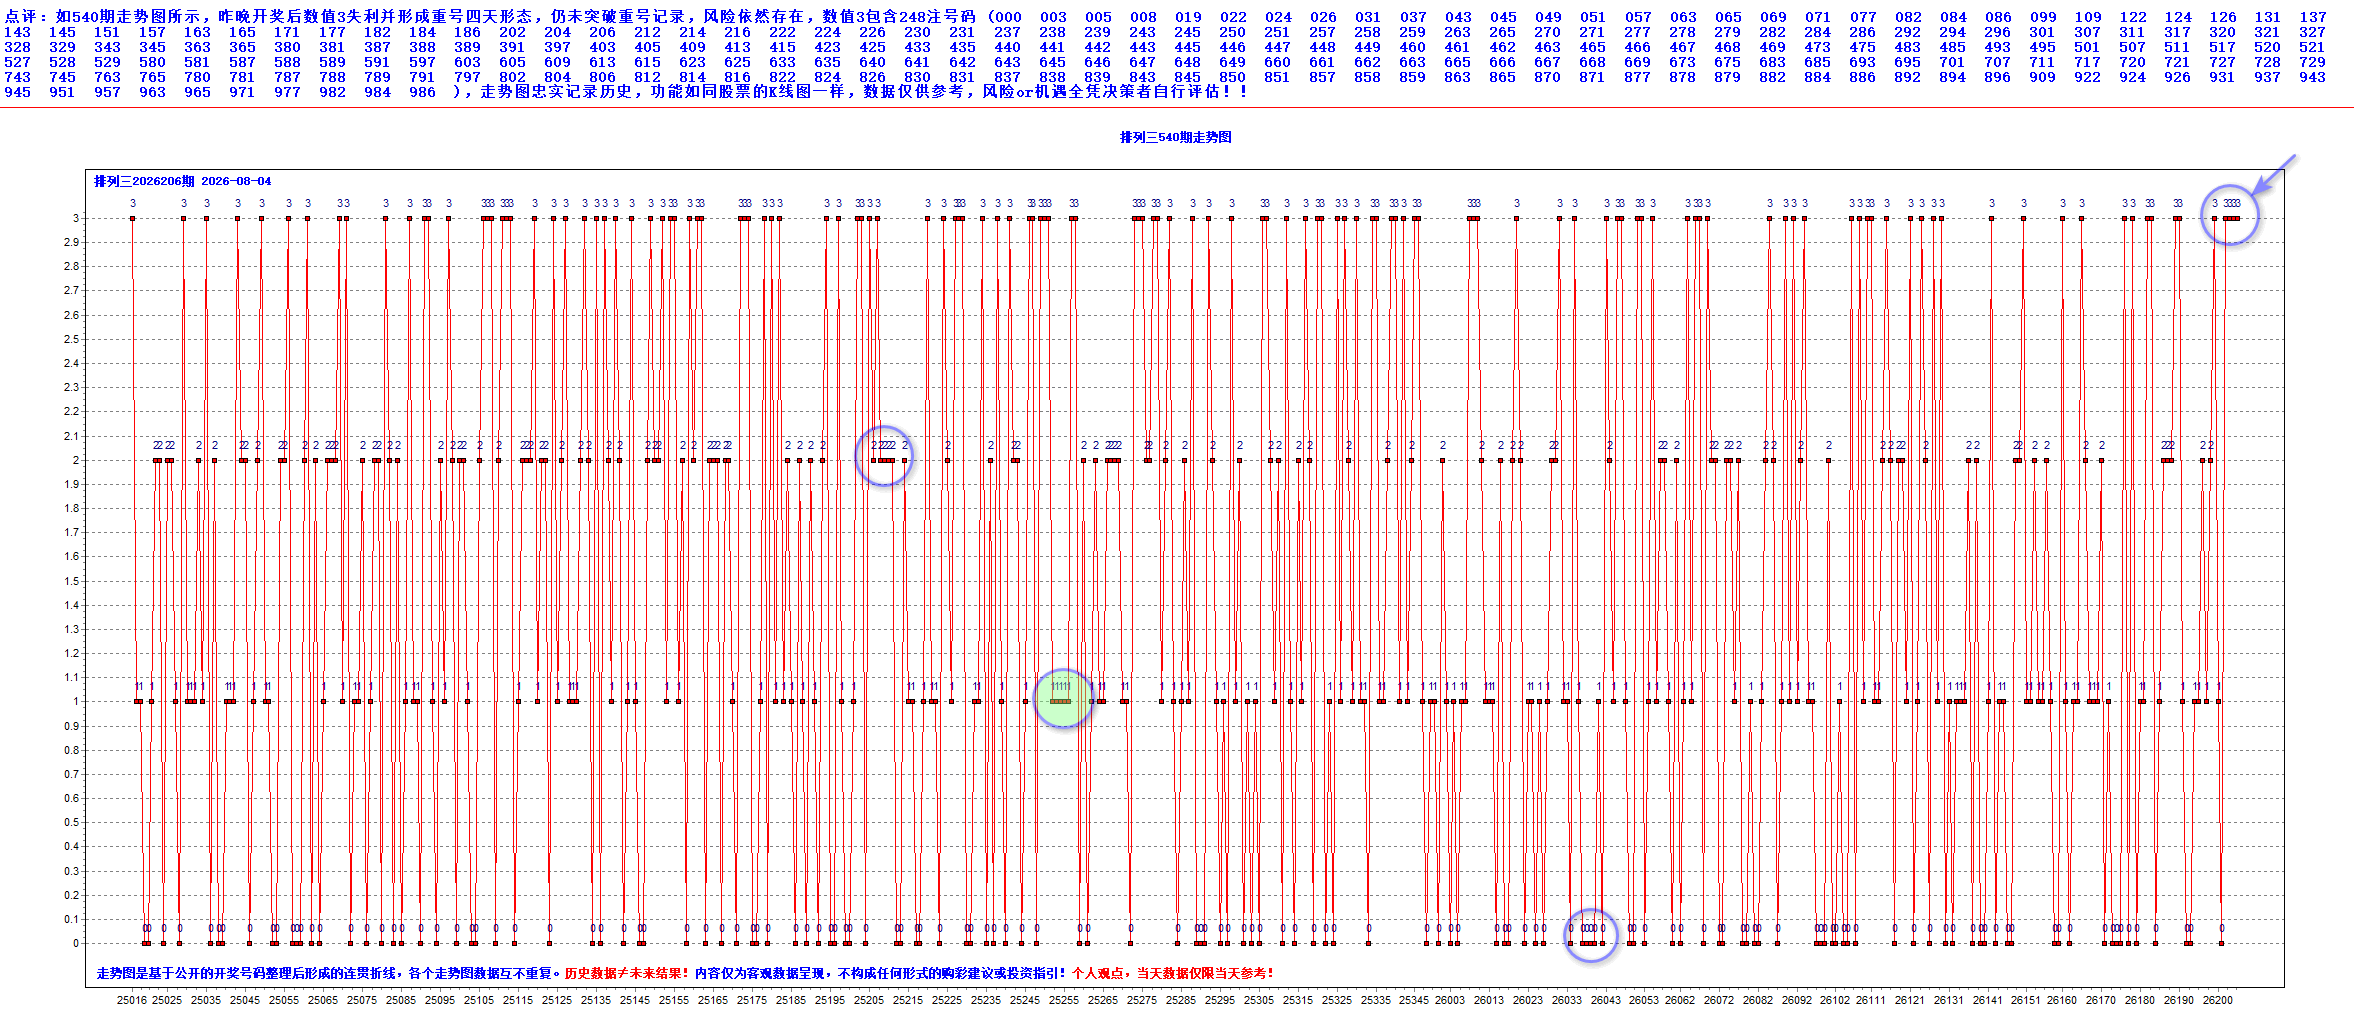Select x-axis period label 25205
2354x1034 pixels.
(x=869, y=1000)
